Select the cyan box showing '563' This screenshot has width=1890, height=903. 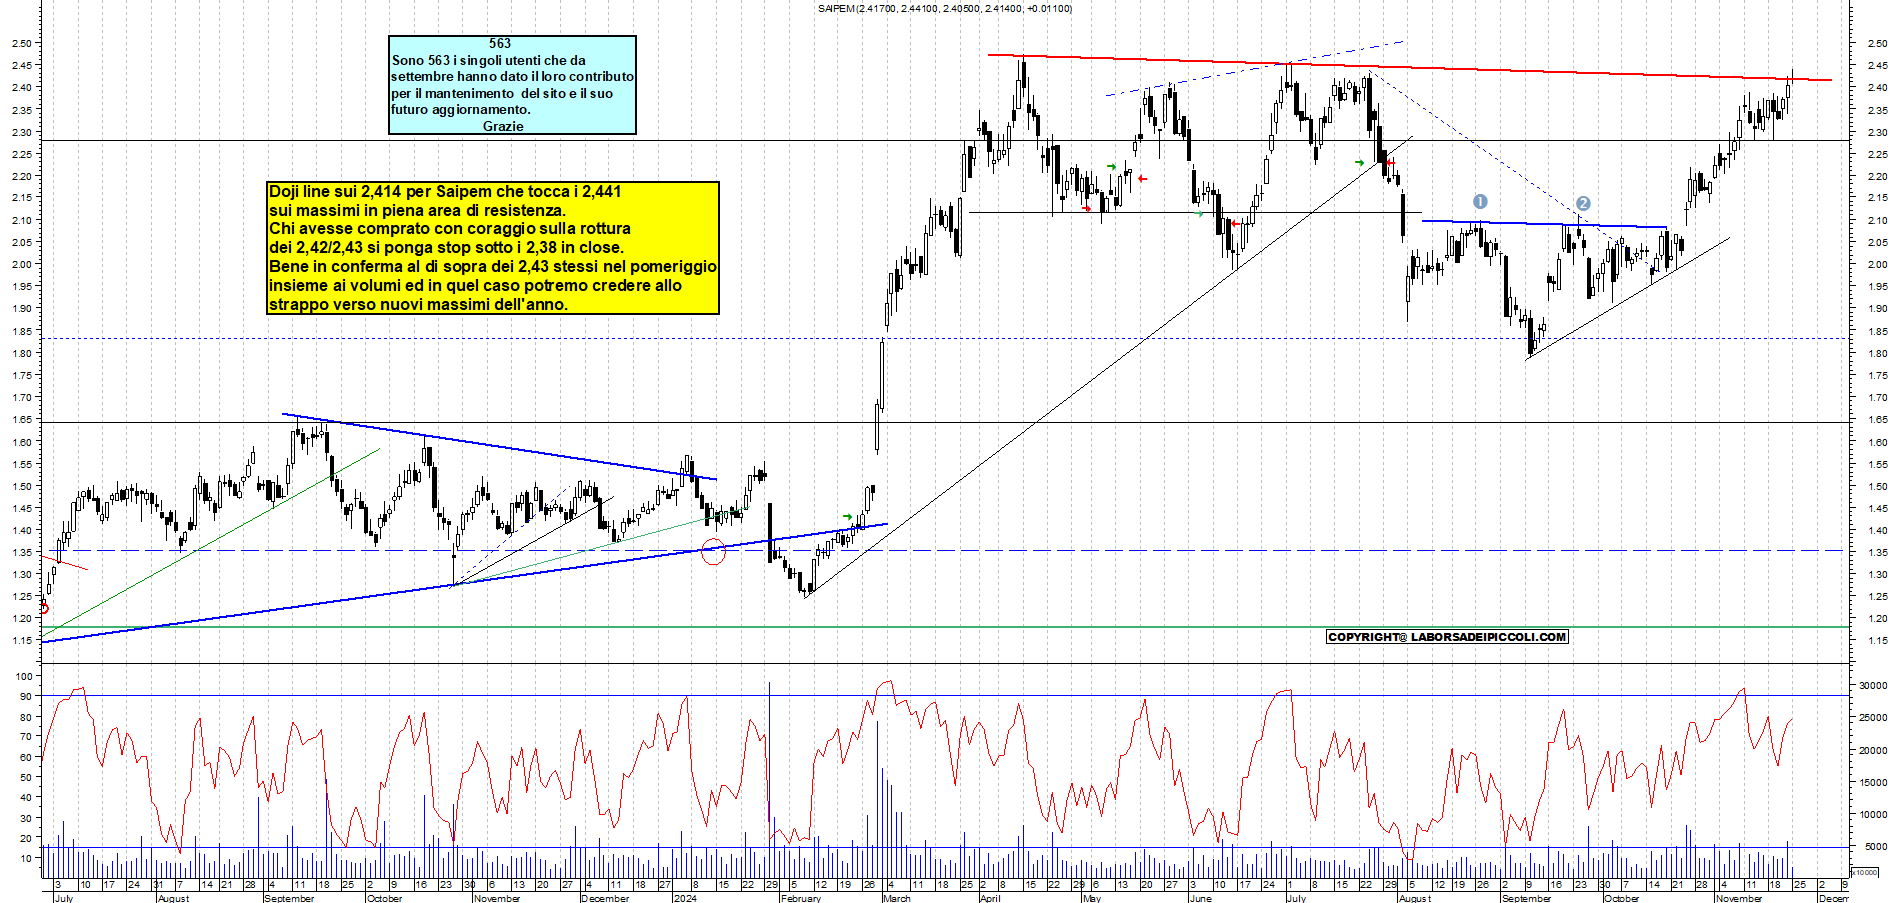pos(512,85)
